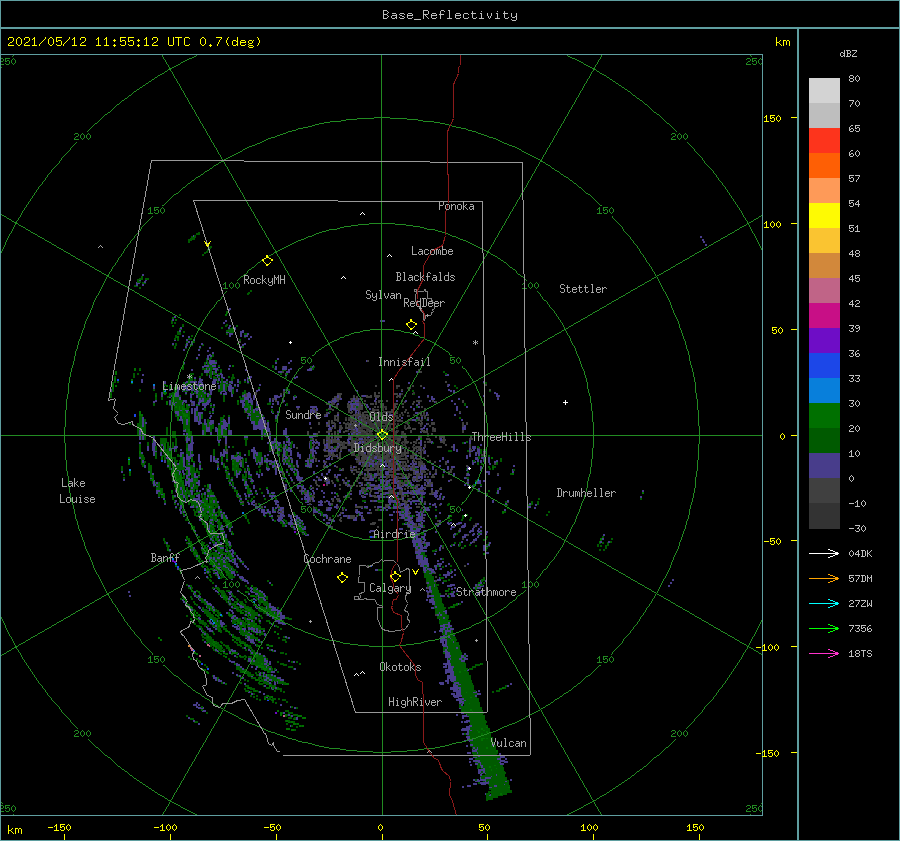Click the ThreeHills label
The height and width of the screenshot is (841, 900).
(x=501, y=437)
